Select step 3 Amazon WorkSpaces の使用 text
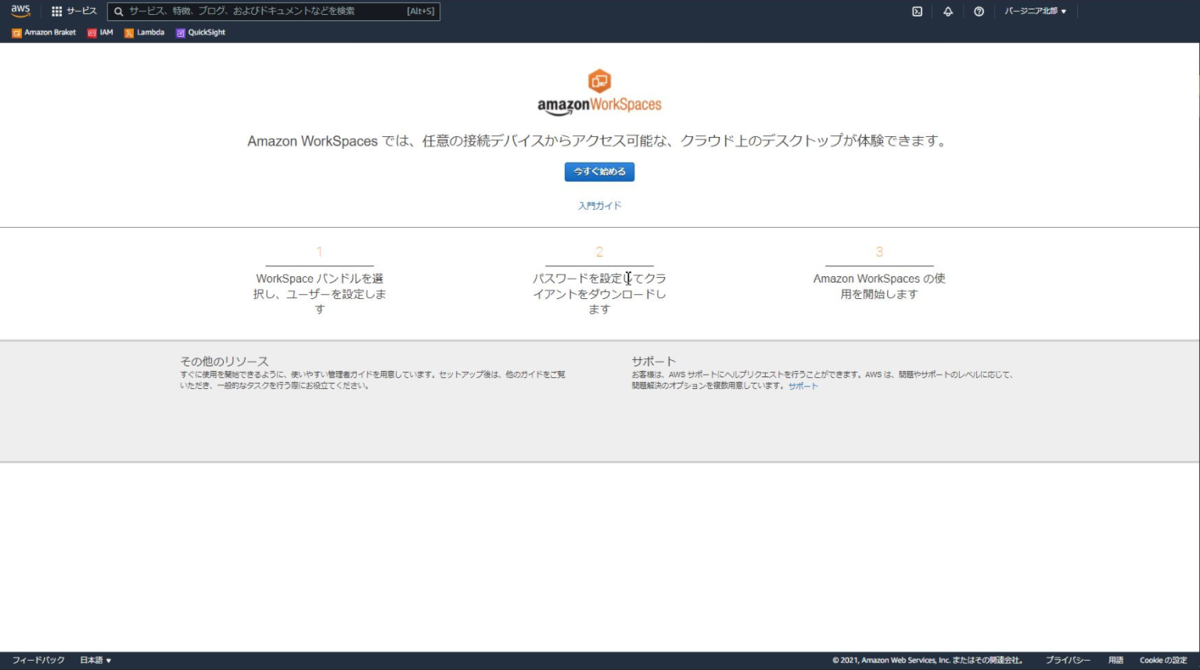1200x670 pixels. [x=879, y=286]
